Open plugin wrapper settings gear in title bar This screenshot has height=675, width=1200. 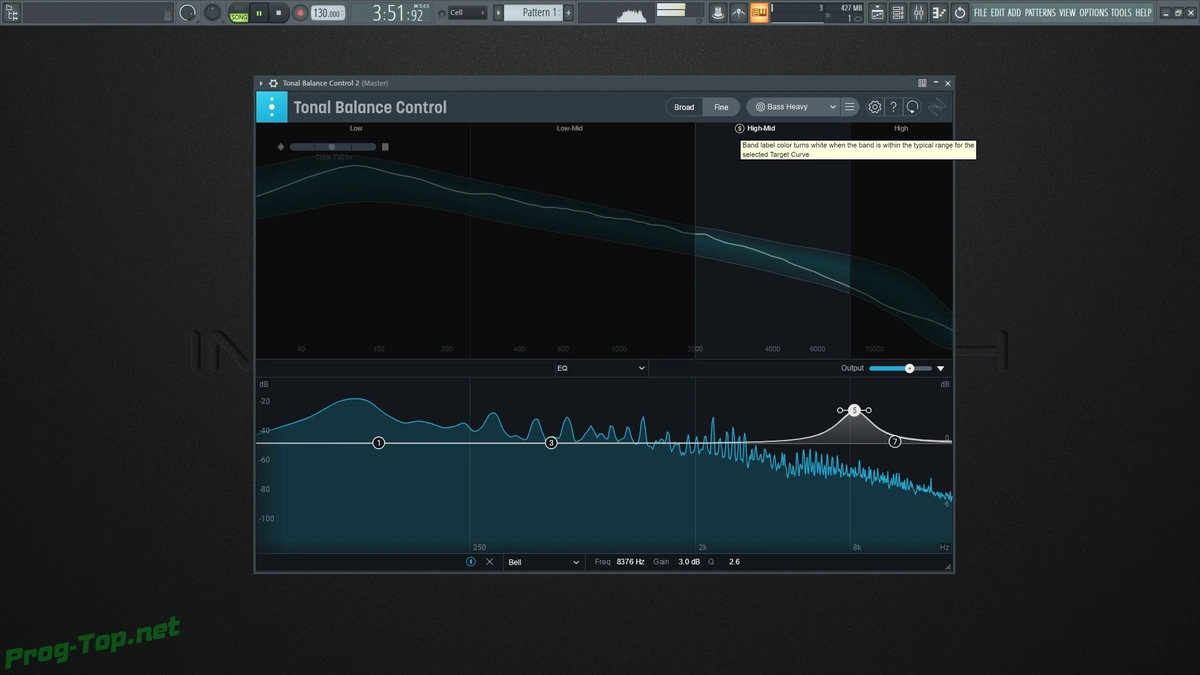click(273, 83)
